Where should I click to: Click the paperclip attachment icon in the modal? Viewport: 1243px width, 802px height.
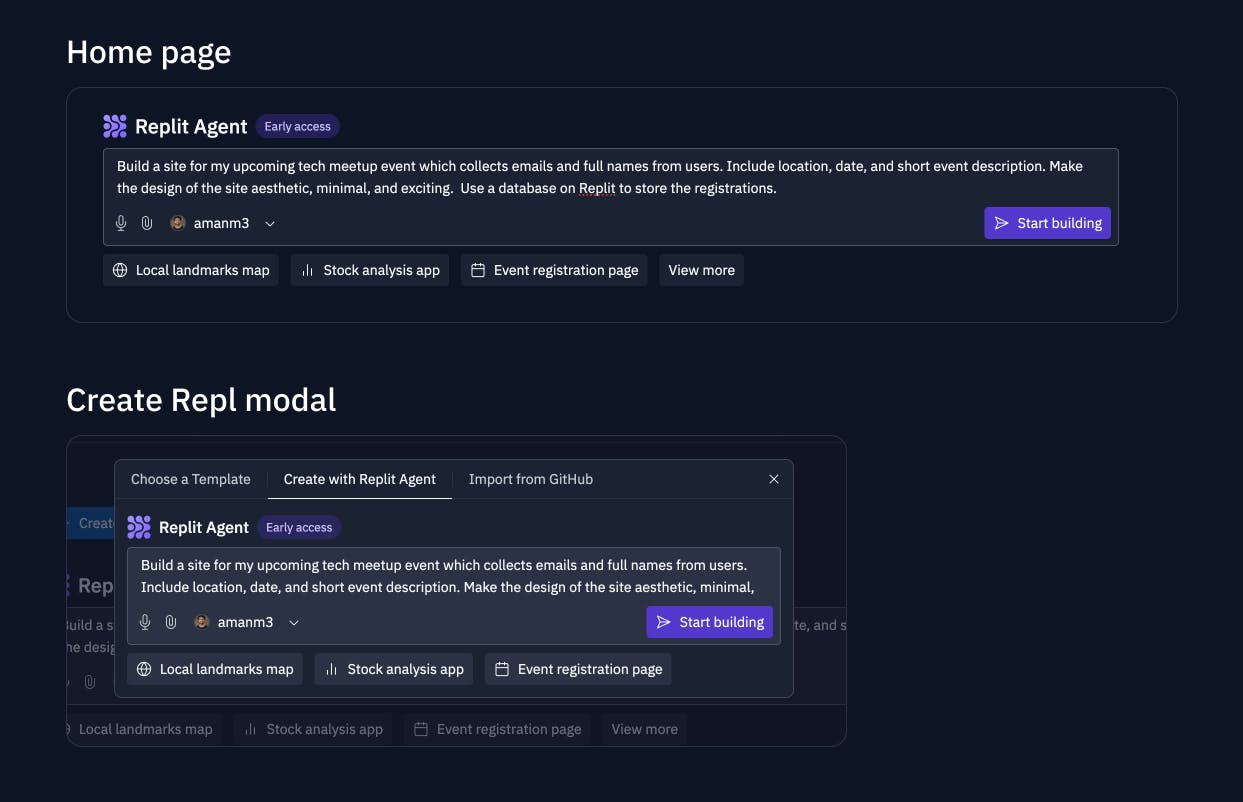click(x=171, y=622)
